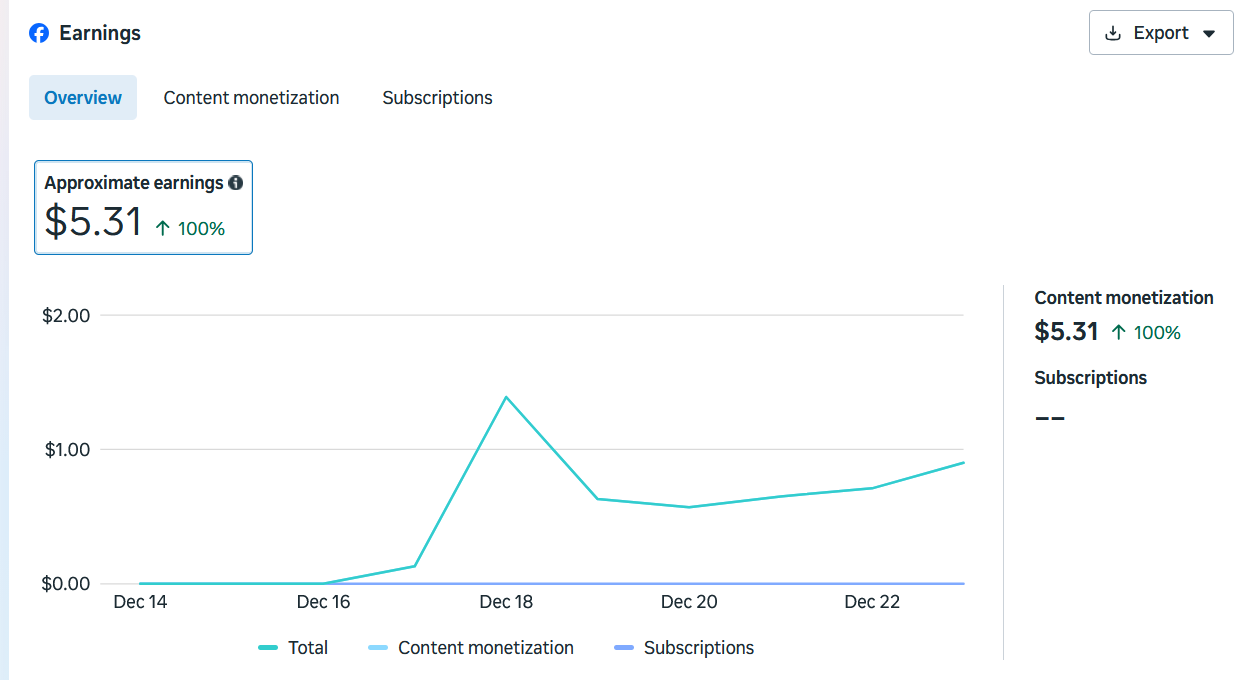Click the Subscriptions heading in right sidebar
Viewport: 1254px width, 680px height.
click(1090, 378)
